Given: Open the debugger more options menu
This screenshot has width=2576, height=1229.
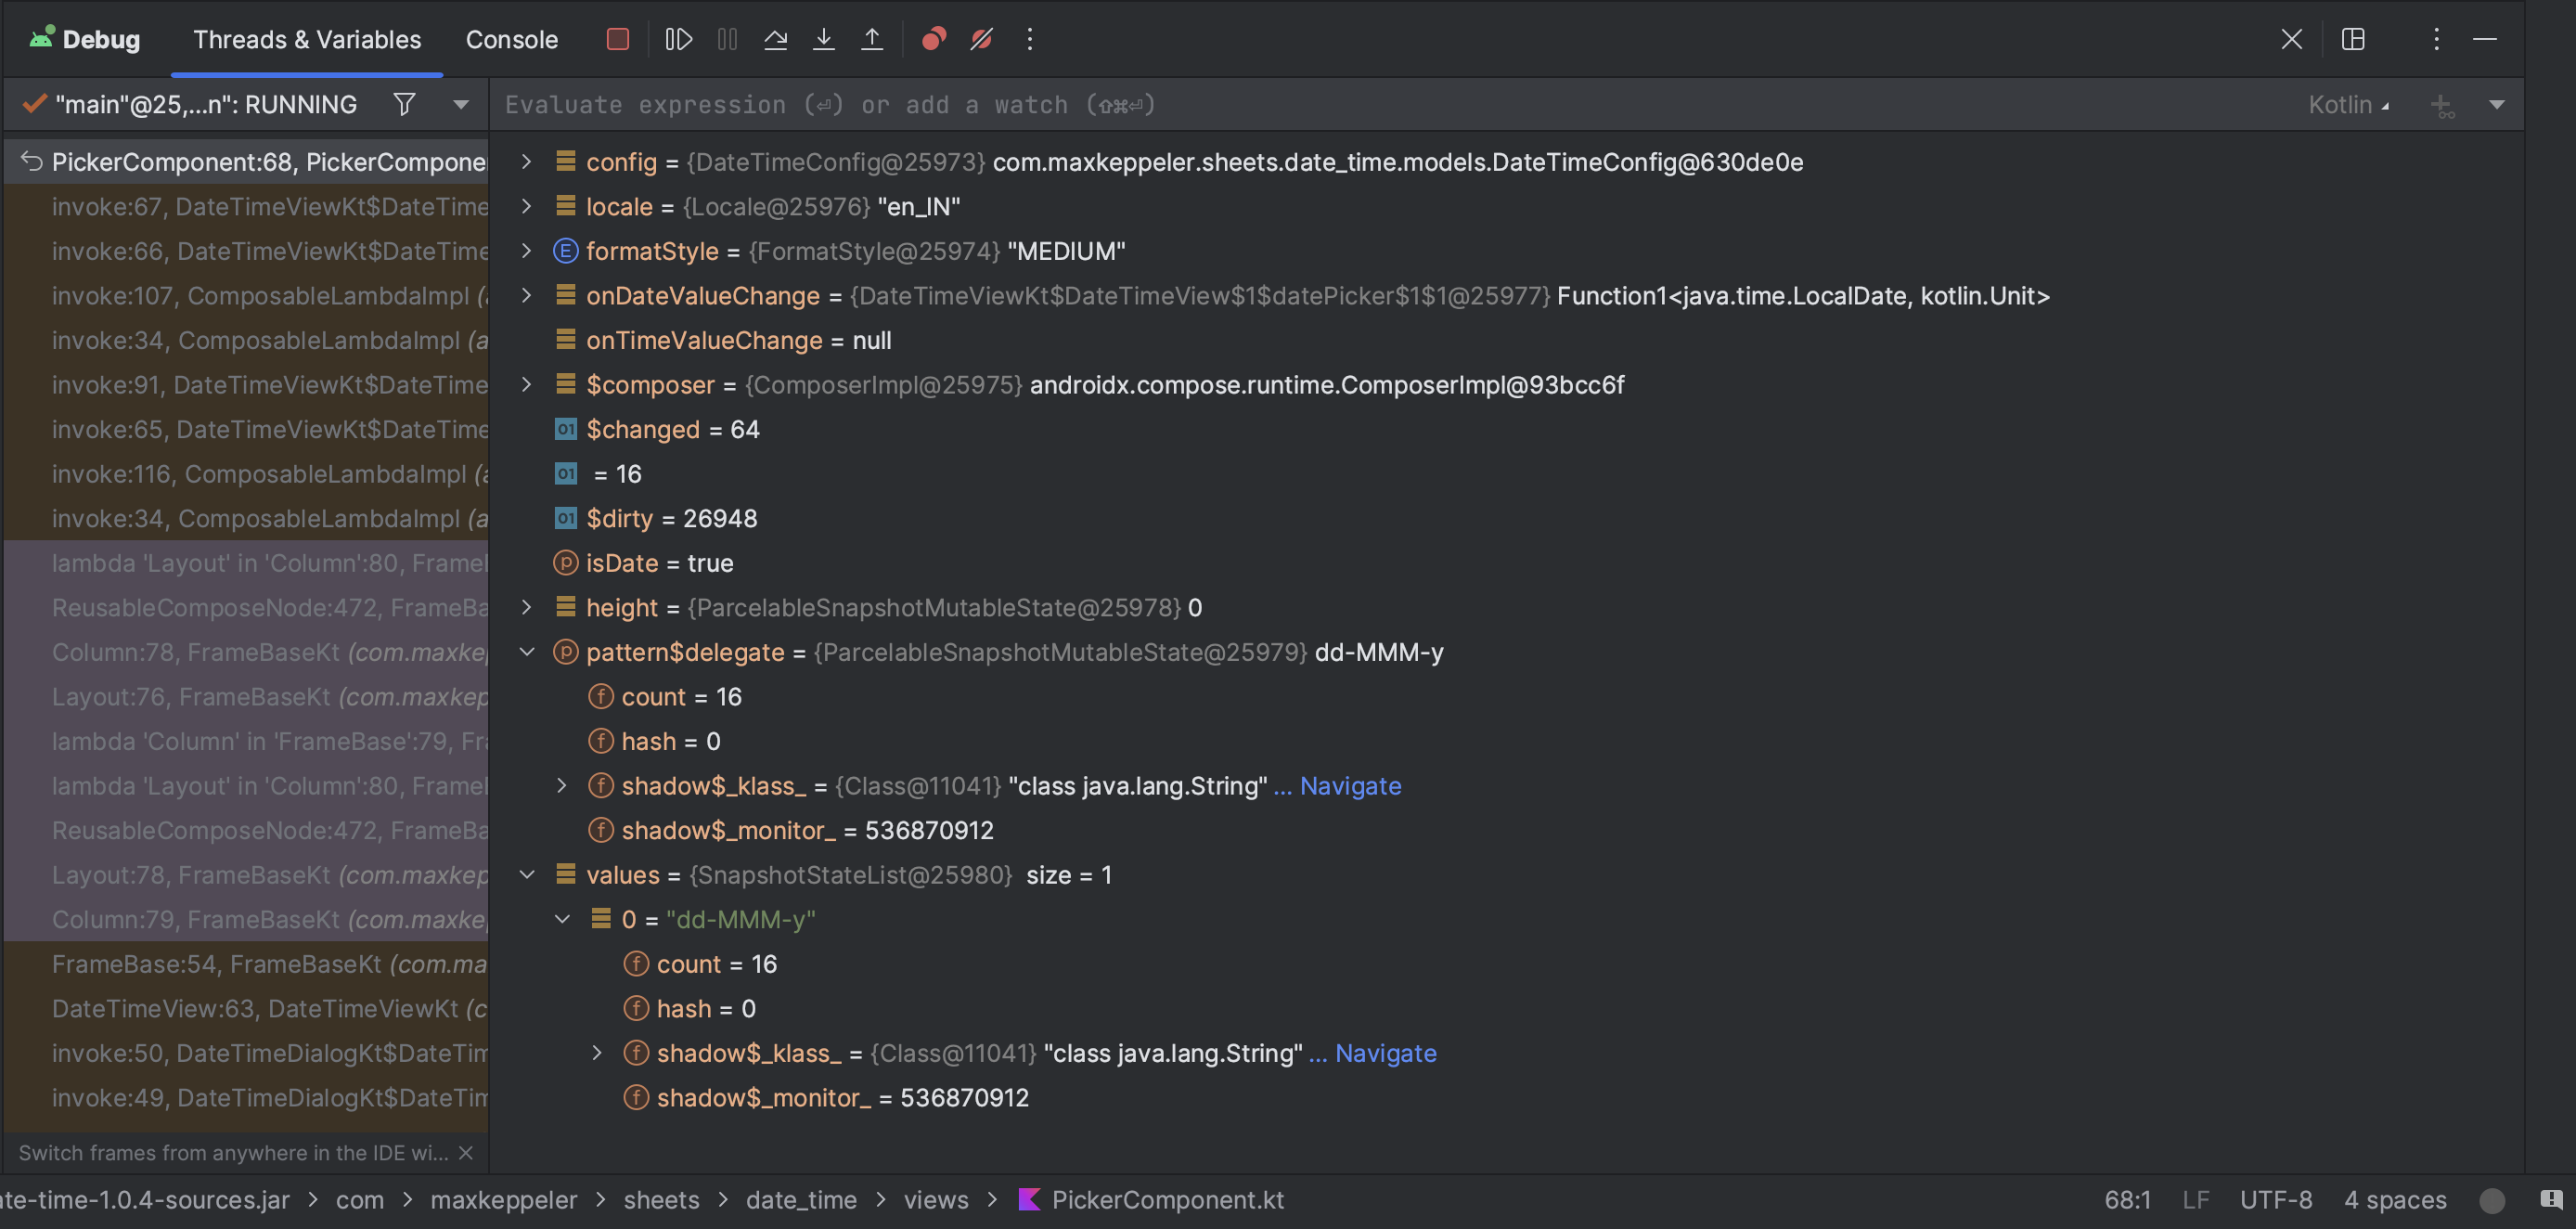Looking at the screenshot, I should [x=1029, y=39].
